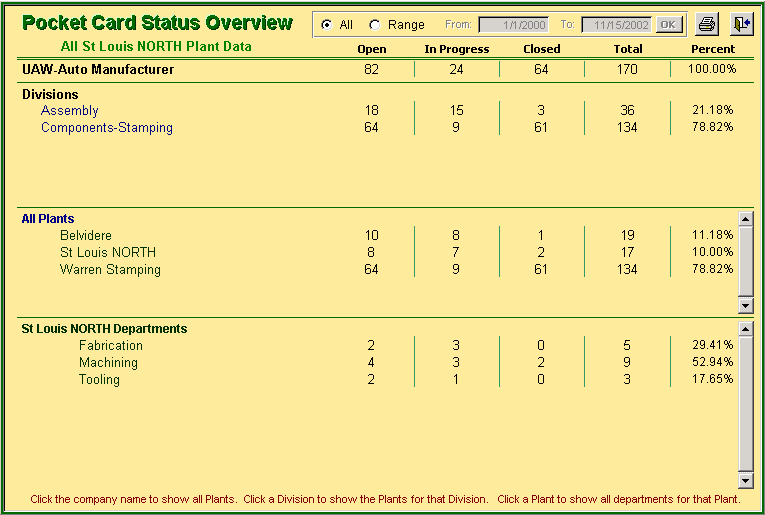Click the From date field
This screenshot has width=765, height=515.
pos(513,24)
